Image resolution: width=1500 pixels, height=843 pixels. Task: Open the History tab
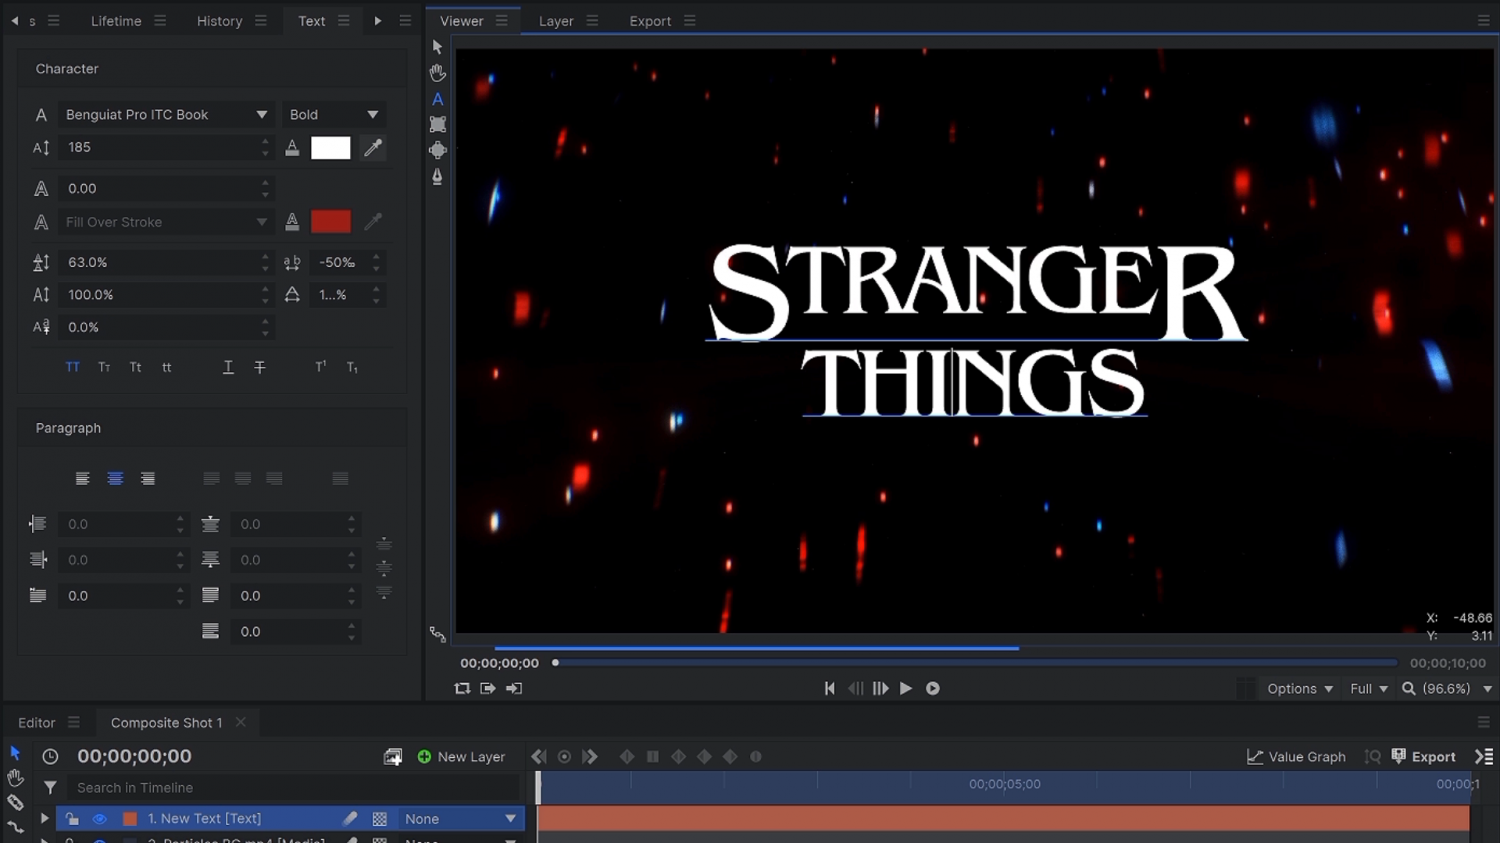(x=219, y=21)
